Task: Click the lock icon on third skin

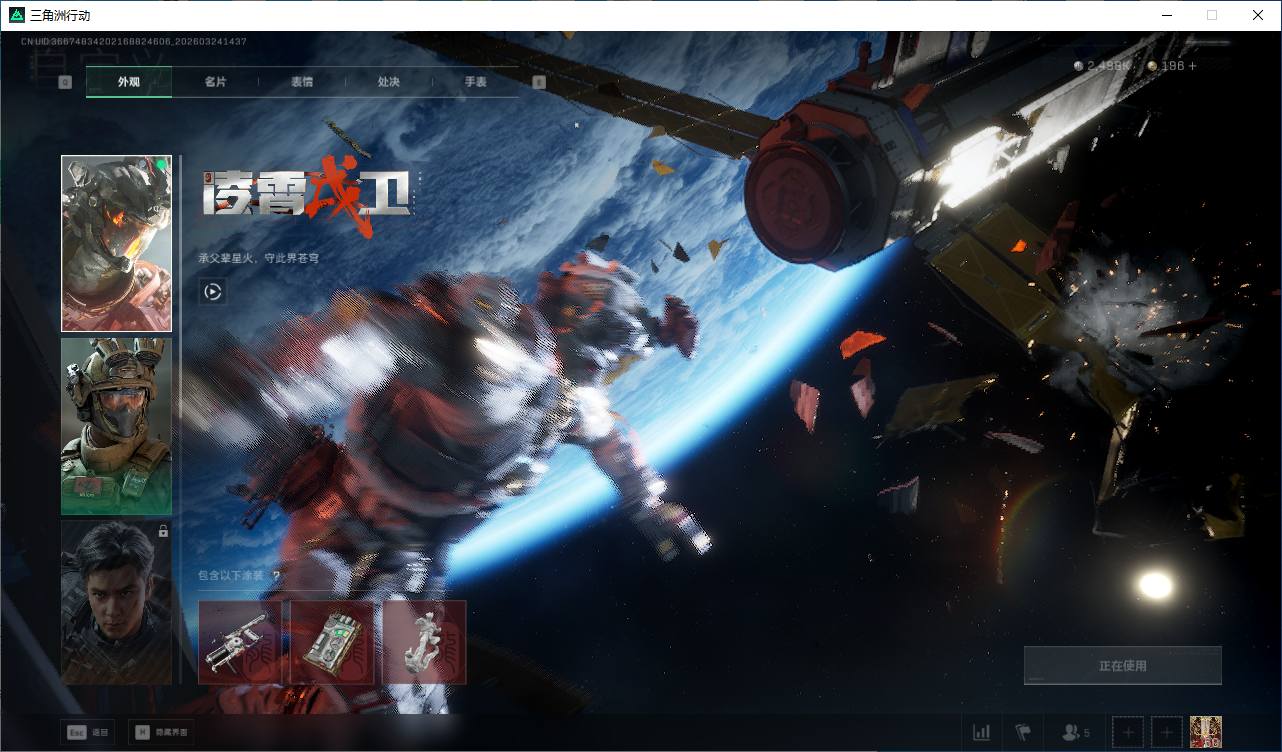Action: pyautogui.click(x=163, y=532)
